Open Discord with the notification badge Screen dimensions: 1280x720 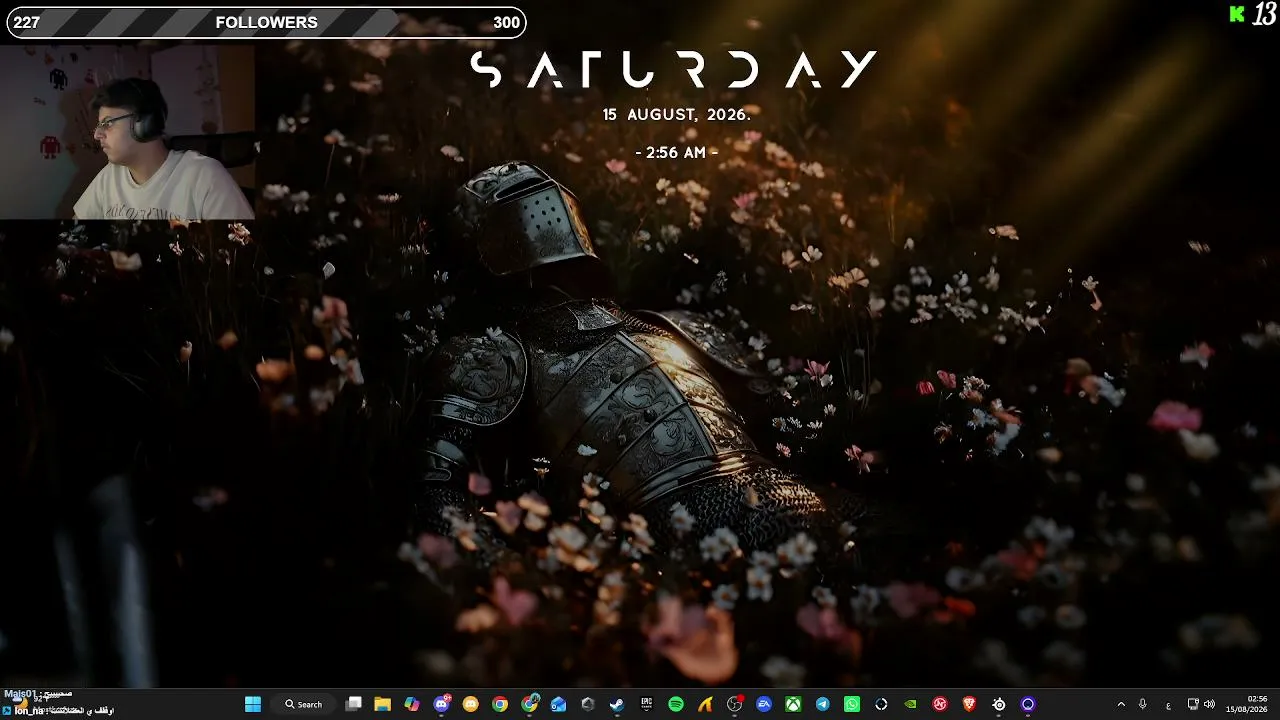[x=441, y=704]
